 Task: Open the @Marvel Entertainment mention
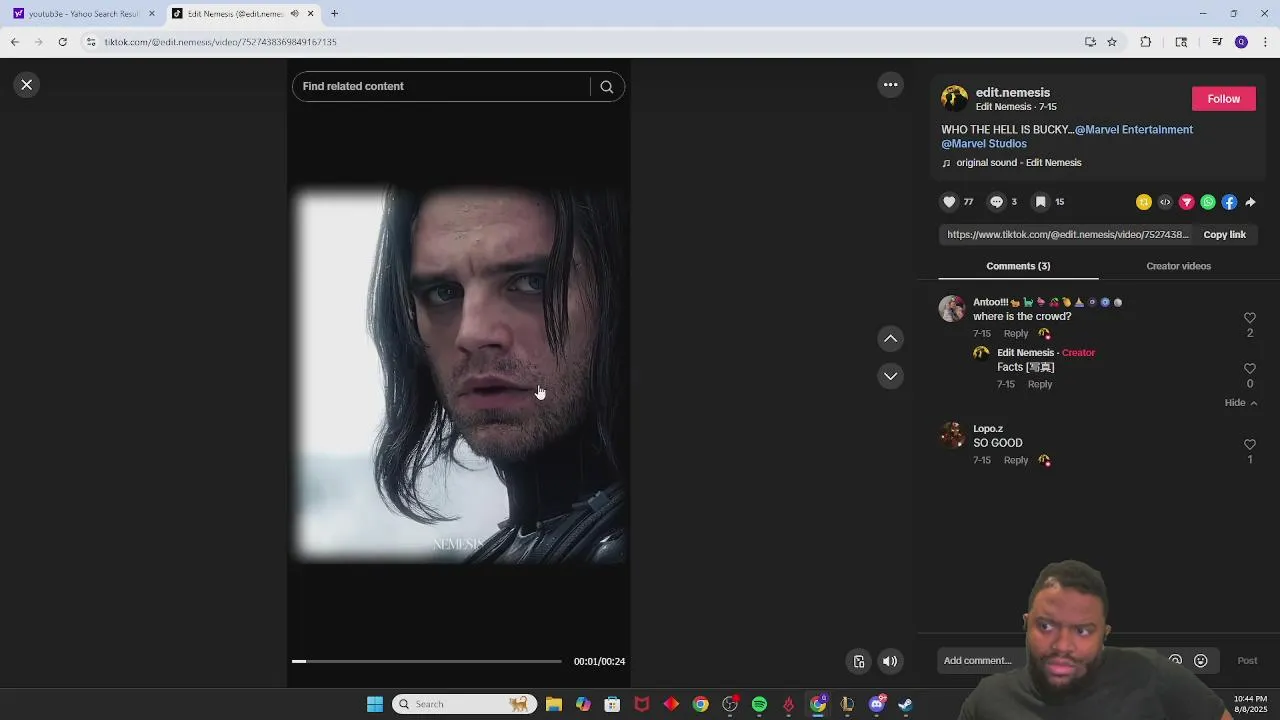point(1134,130)
